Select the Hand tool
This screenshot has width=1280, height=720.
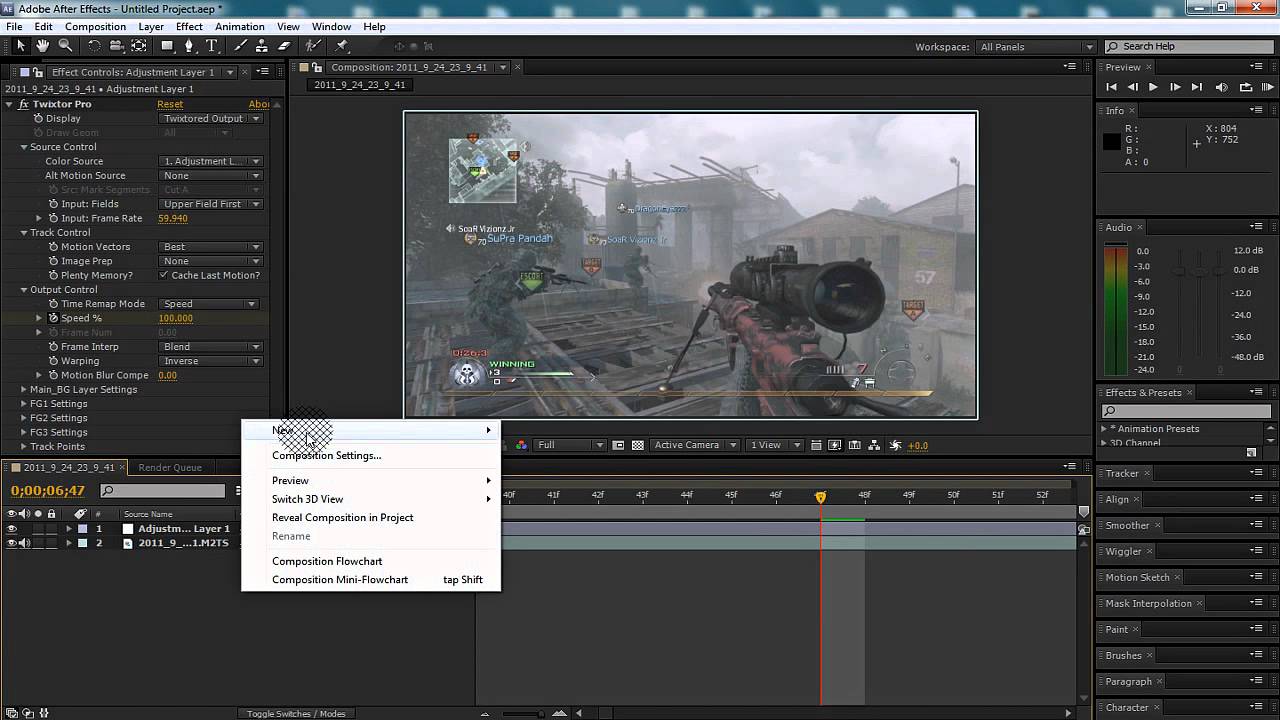tap(43, 46)
